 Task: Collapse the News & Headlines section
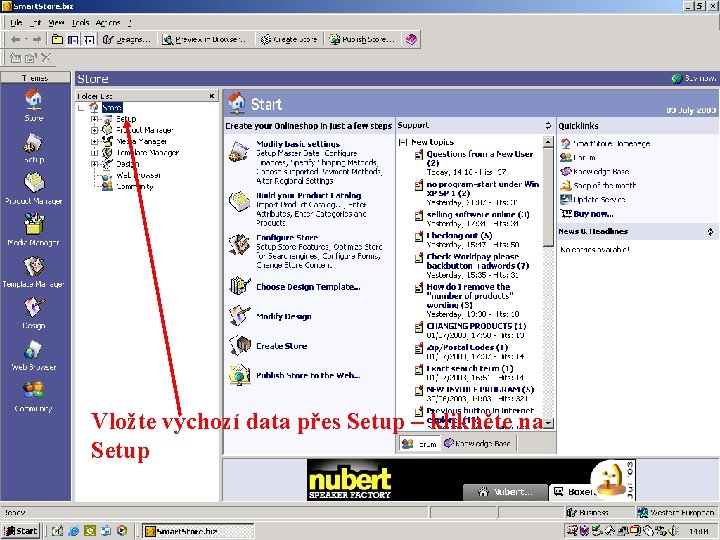710,232
